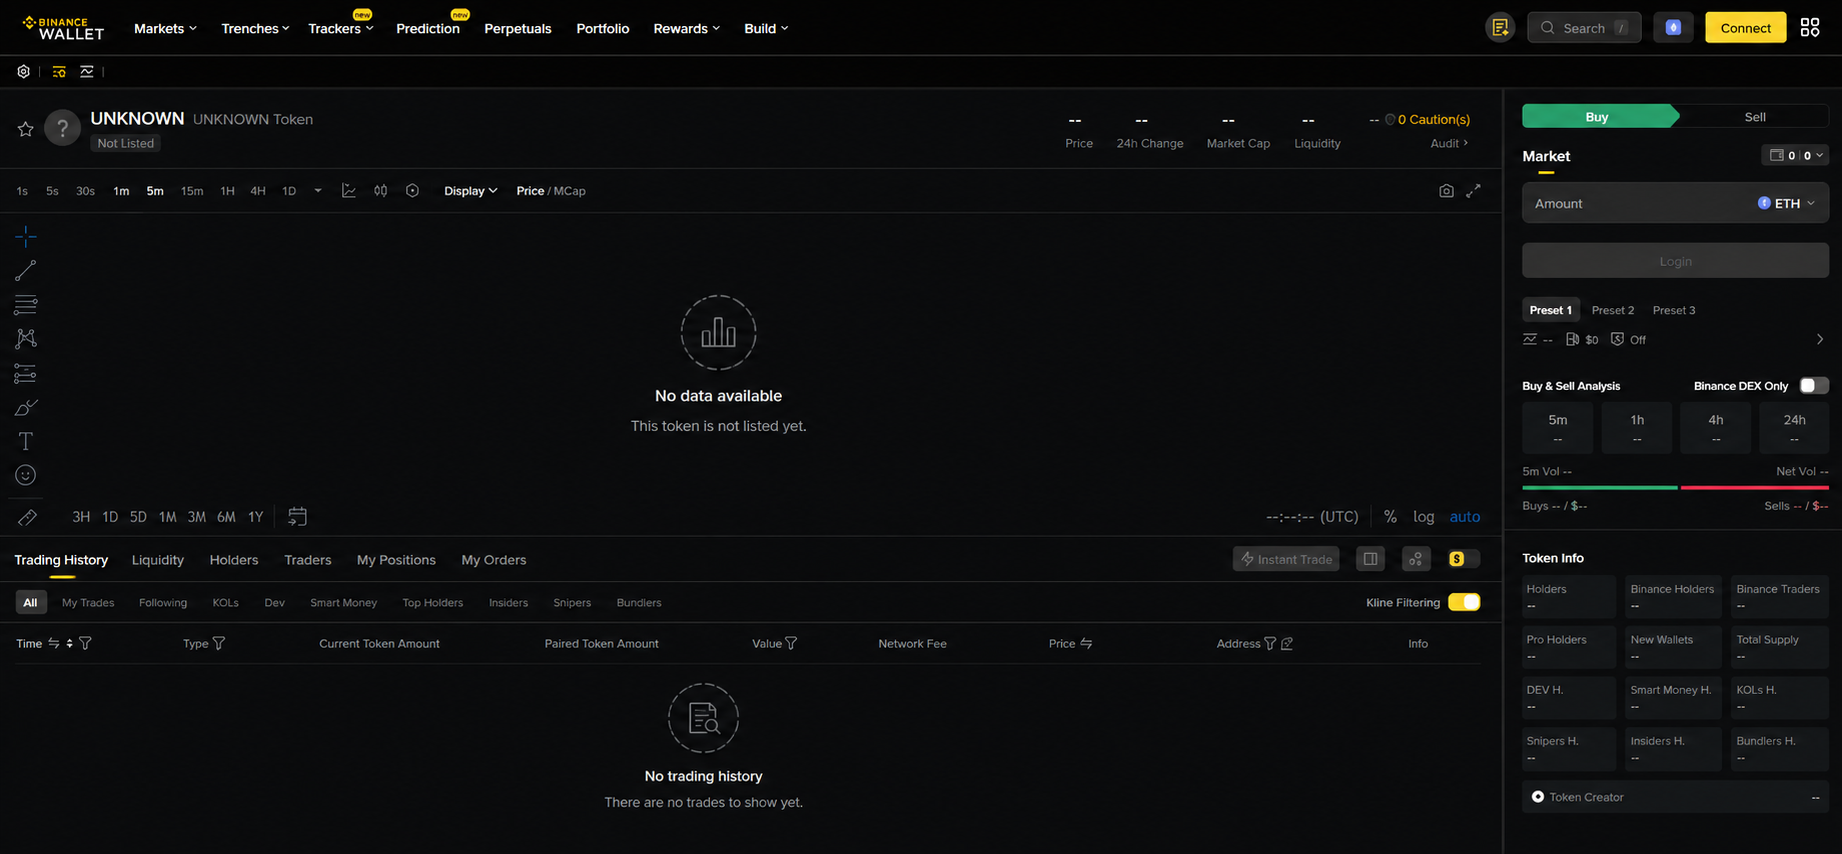The height and width of the screenshot is (854, 1842).
Task: Expand more timeframe intervals arrow
Action: click(x=318, y=191)
